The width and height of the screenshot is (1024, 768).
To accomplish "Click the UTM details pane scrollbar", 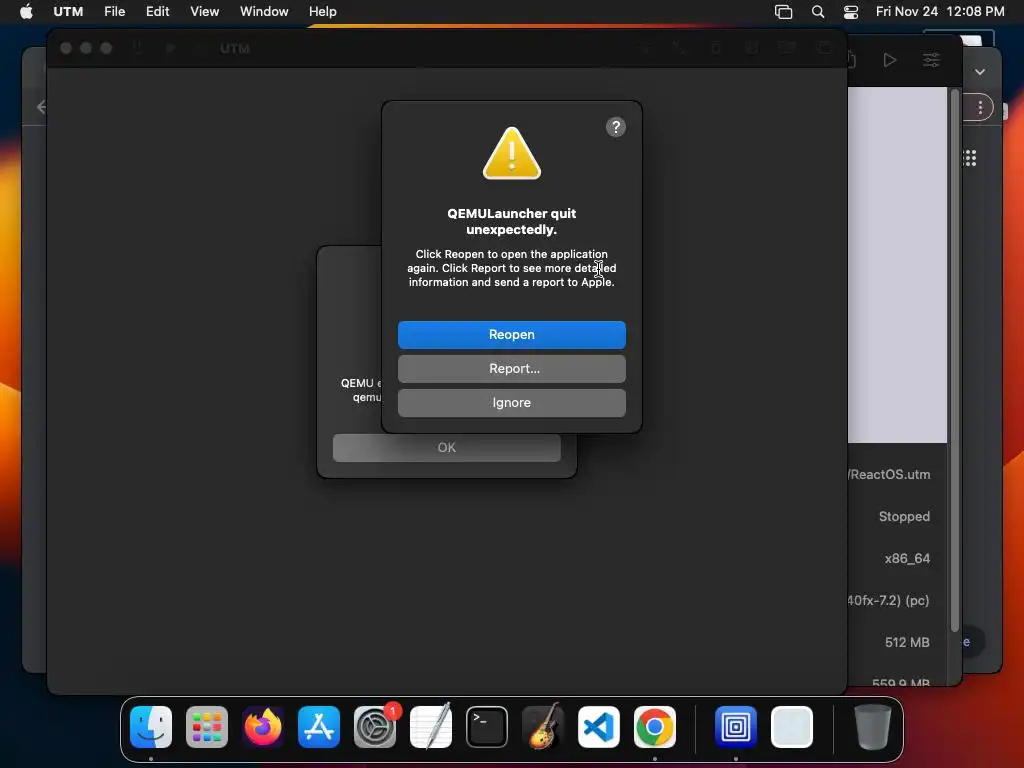I will point(955,359).
